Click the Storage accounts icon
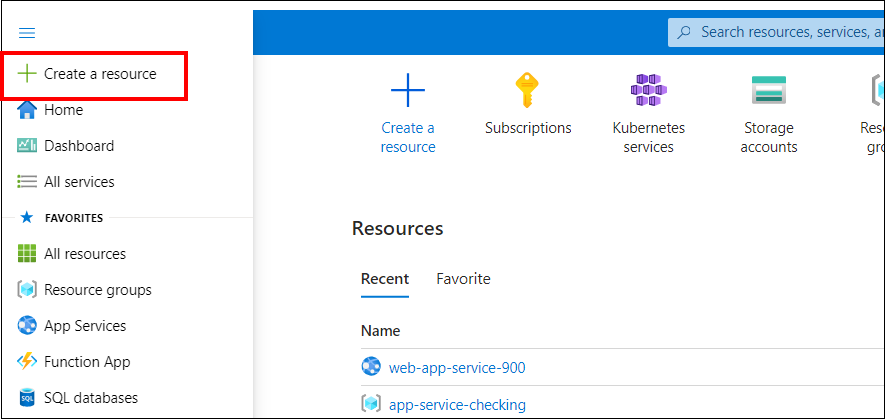The height and width of the screenshot is (419, 885). [x=769, y=90]
